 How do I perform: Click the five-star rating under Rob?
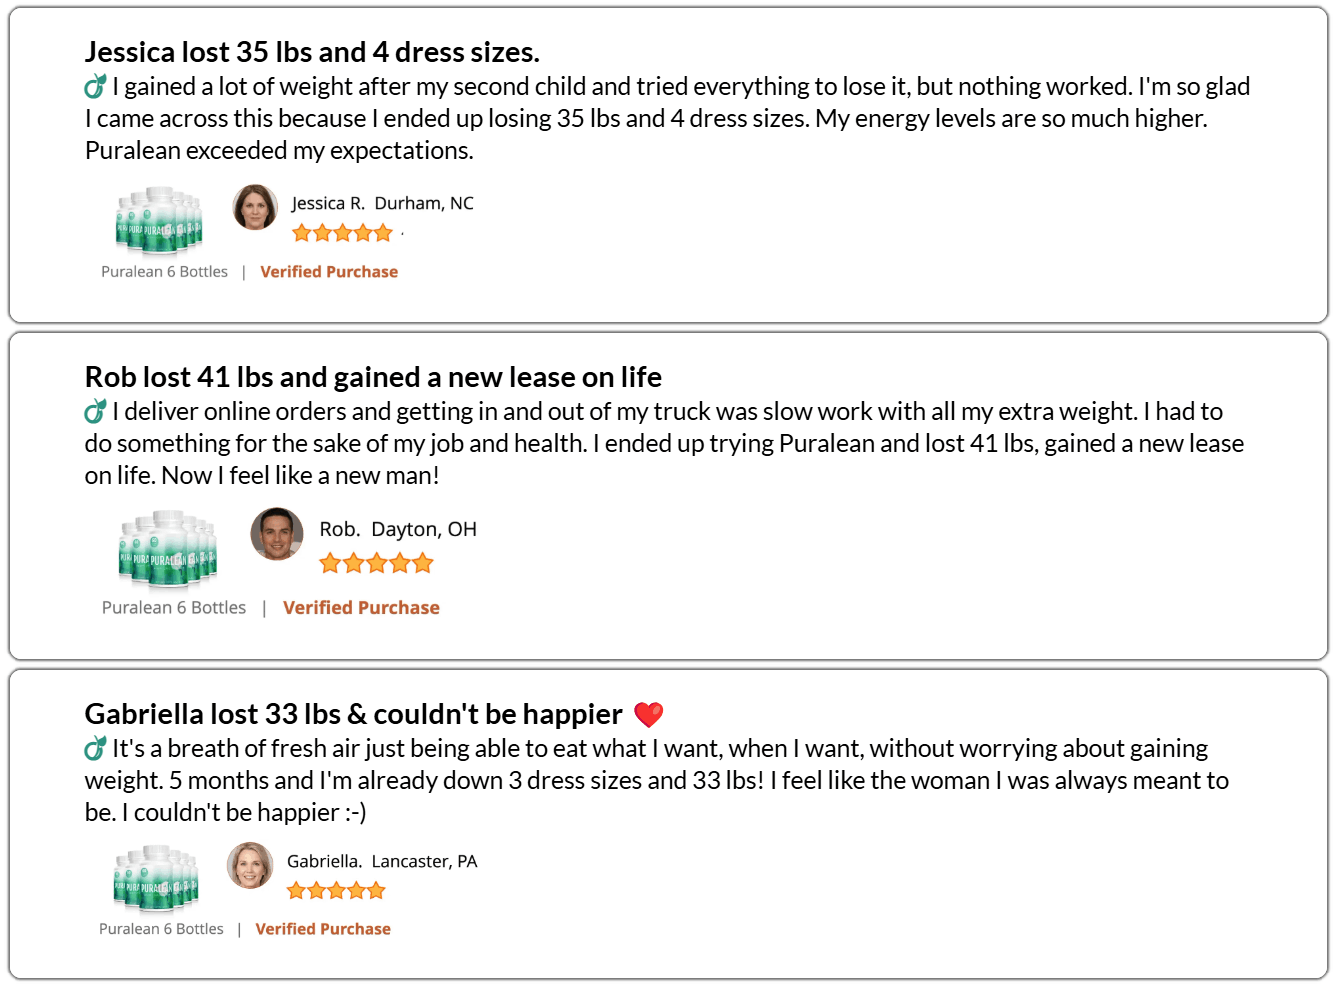coord(376,563)
